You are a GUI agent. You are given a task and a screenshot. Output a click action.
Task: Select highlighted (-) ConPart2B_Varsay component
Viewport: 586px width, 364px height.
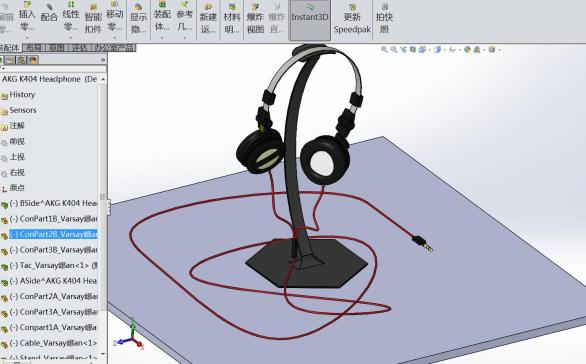(x=53, y=234)
